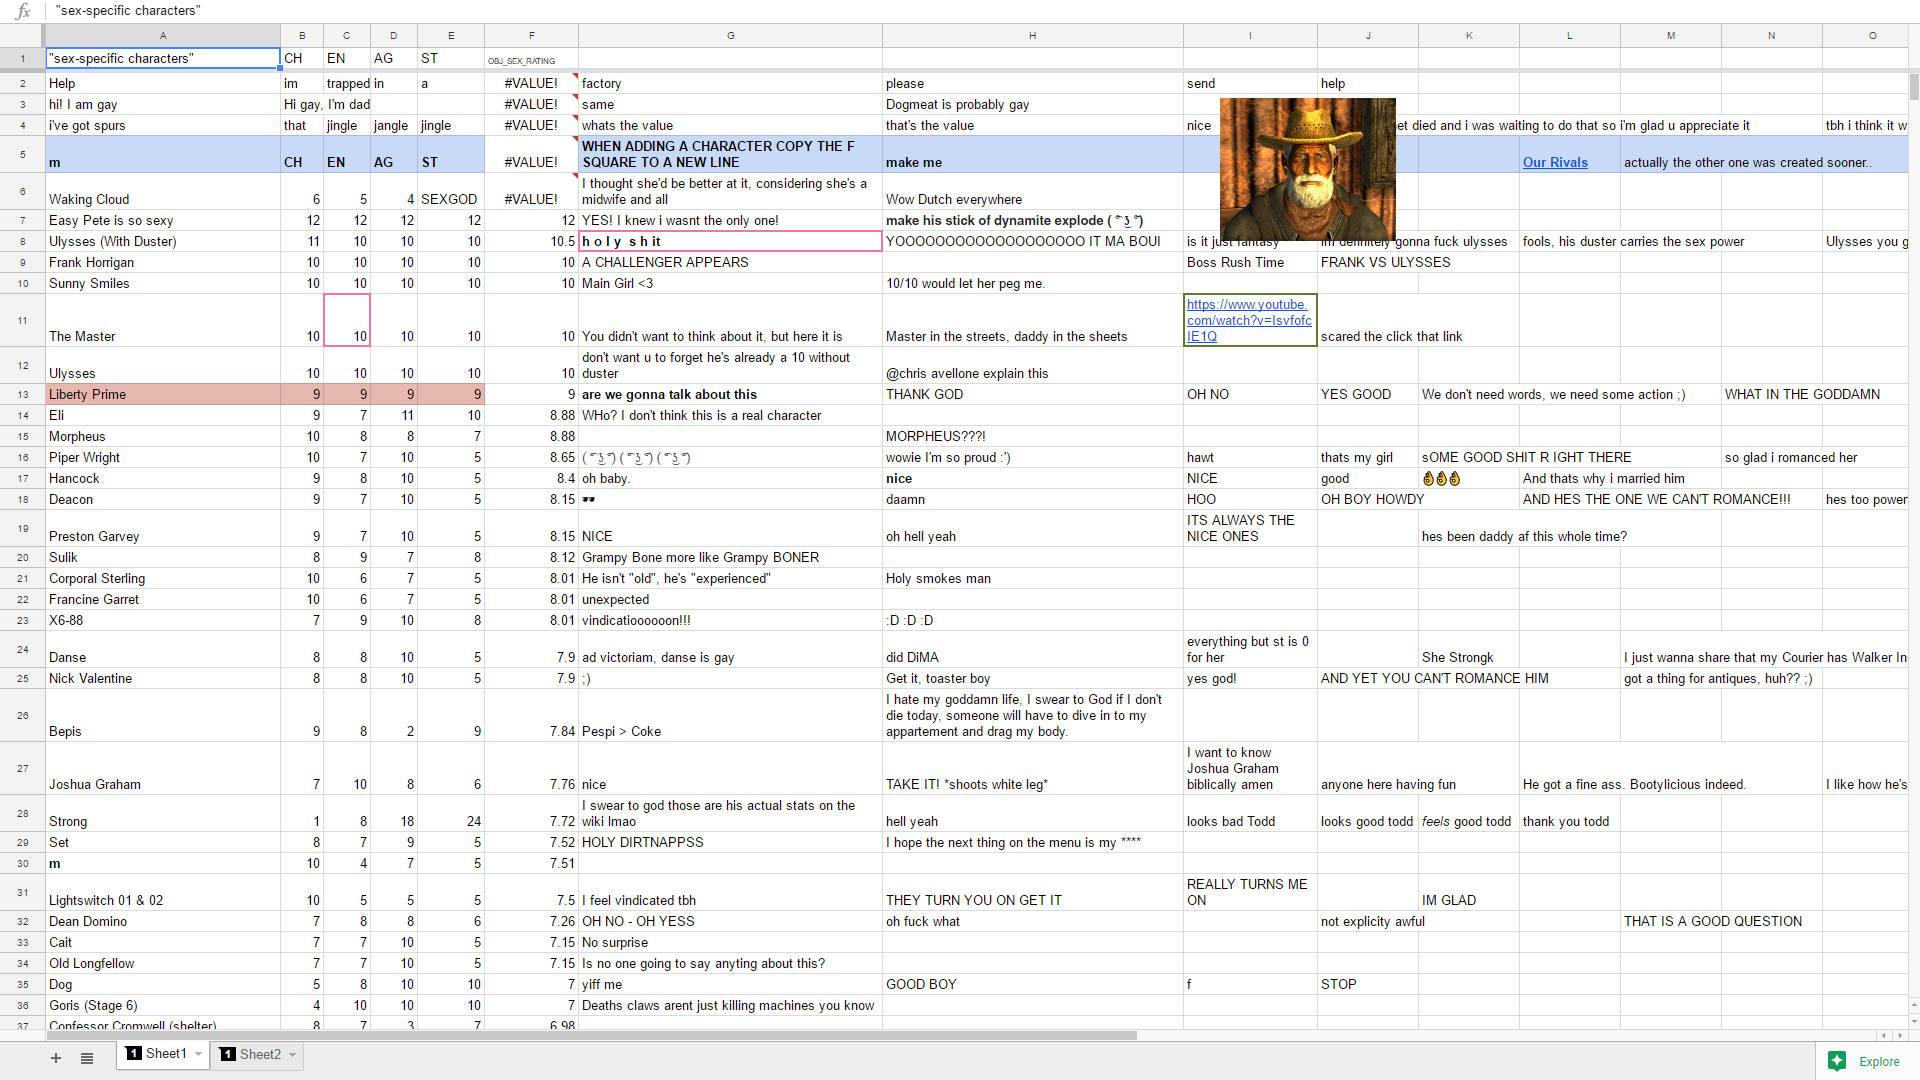Image resolution: width=1920 pixels, height=1080 pixels.
Task: Select the 'OBJ_SEX_RATING' header cell
Action: pyautogui.click(x=531, y=59)
